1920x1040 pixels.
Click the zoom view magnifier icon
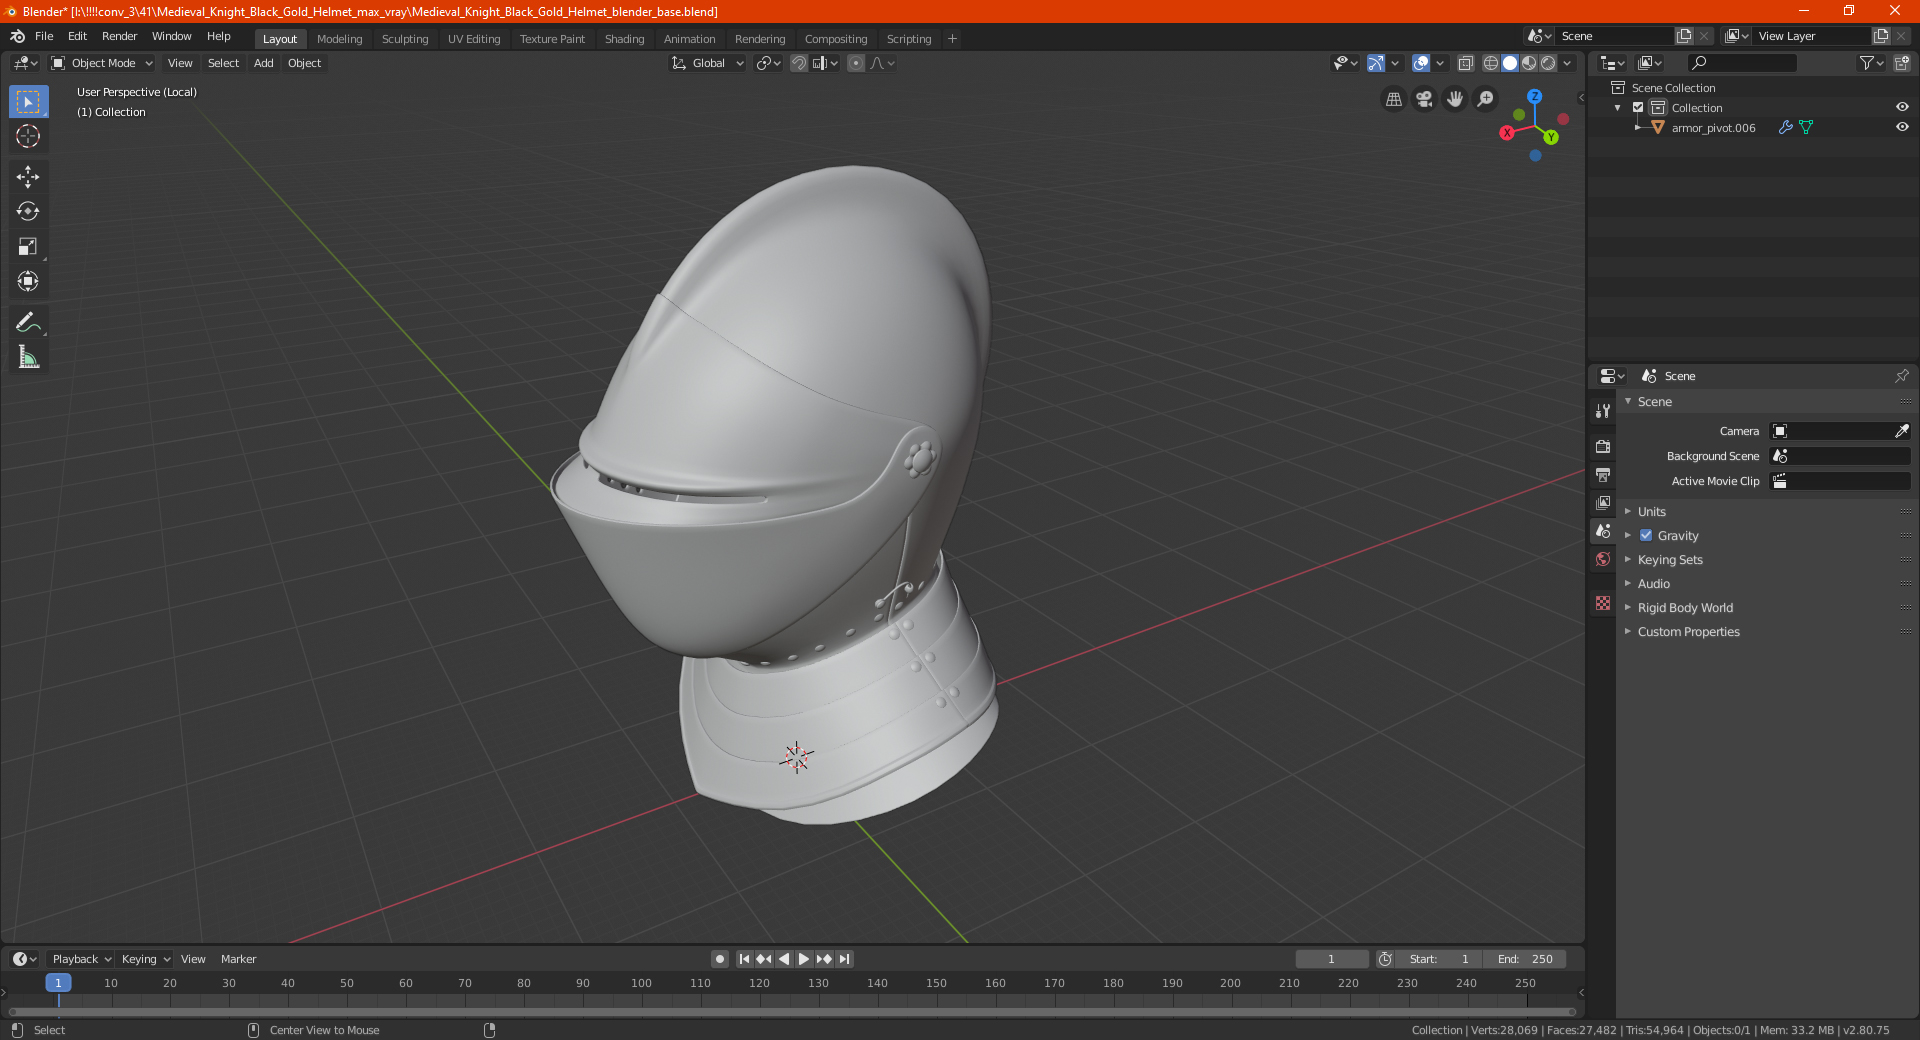pos(1486,99)
